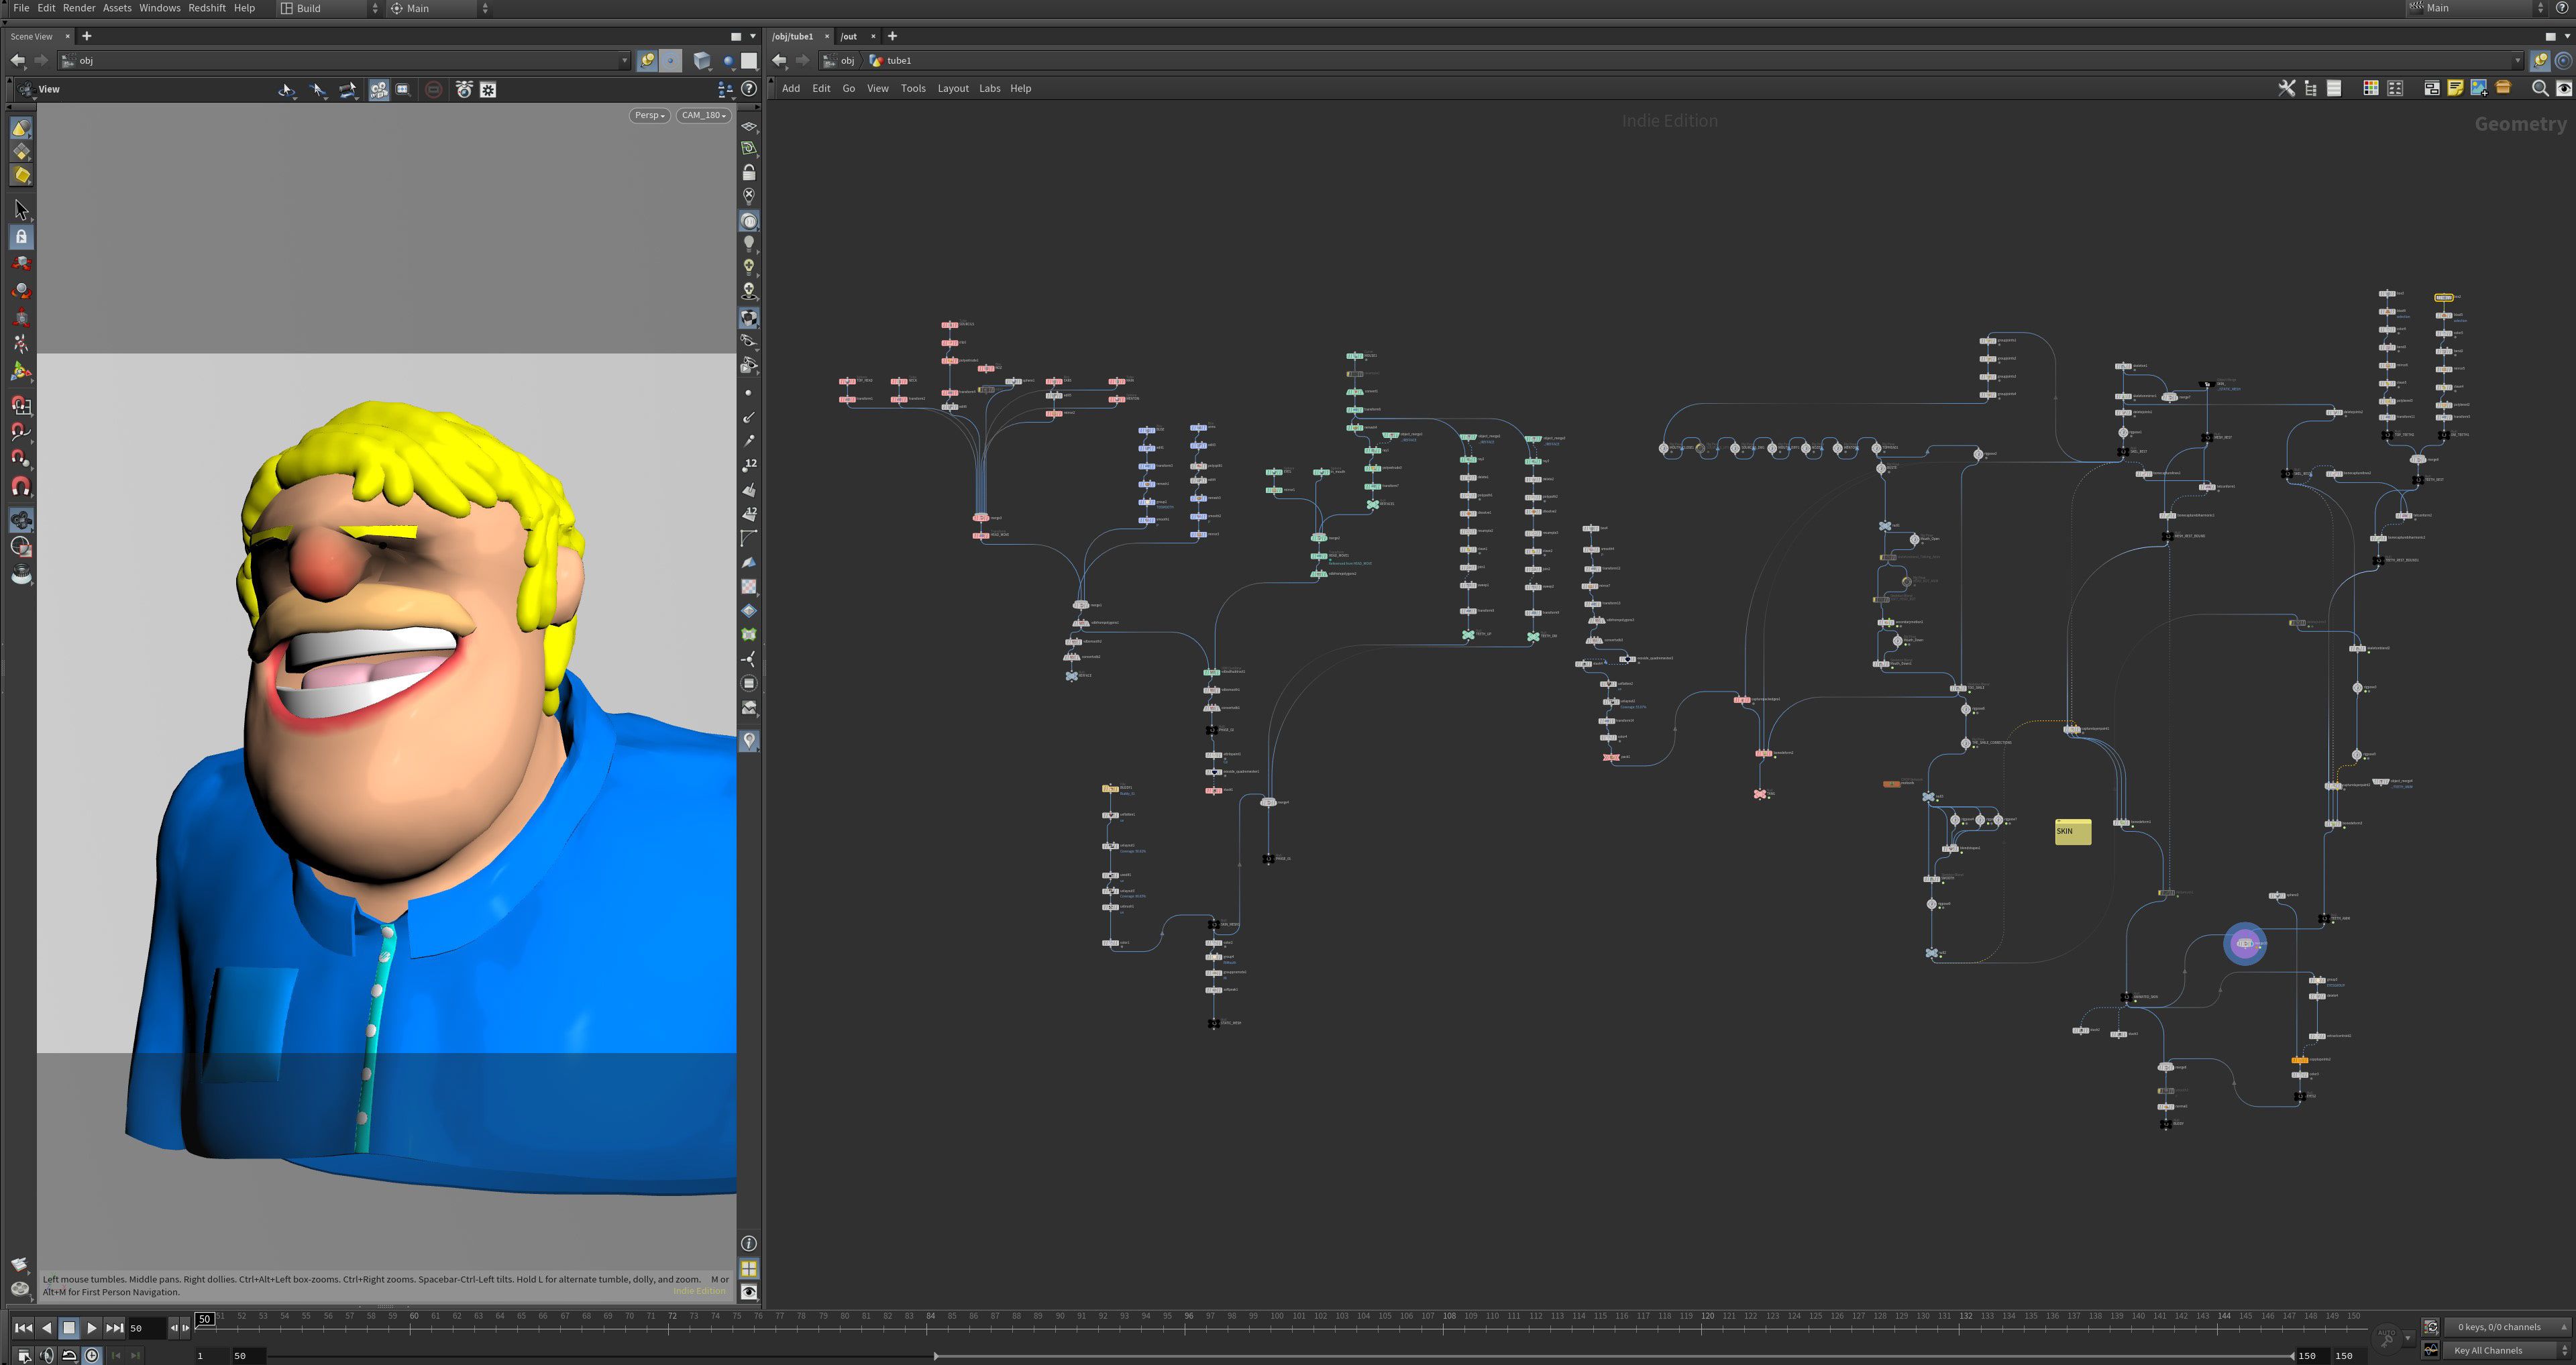
Task: Expand the Key All Channels dropdown
Action: click(x=2505, y=1350)
